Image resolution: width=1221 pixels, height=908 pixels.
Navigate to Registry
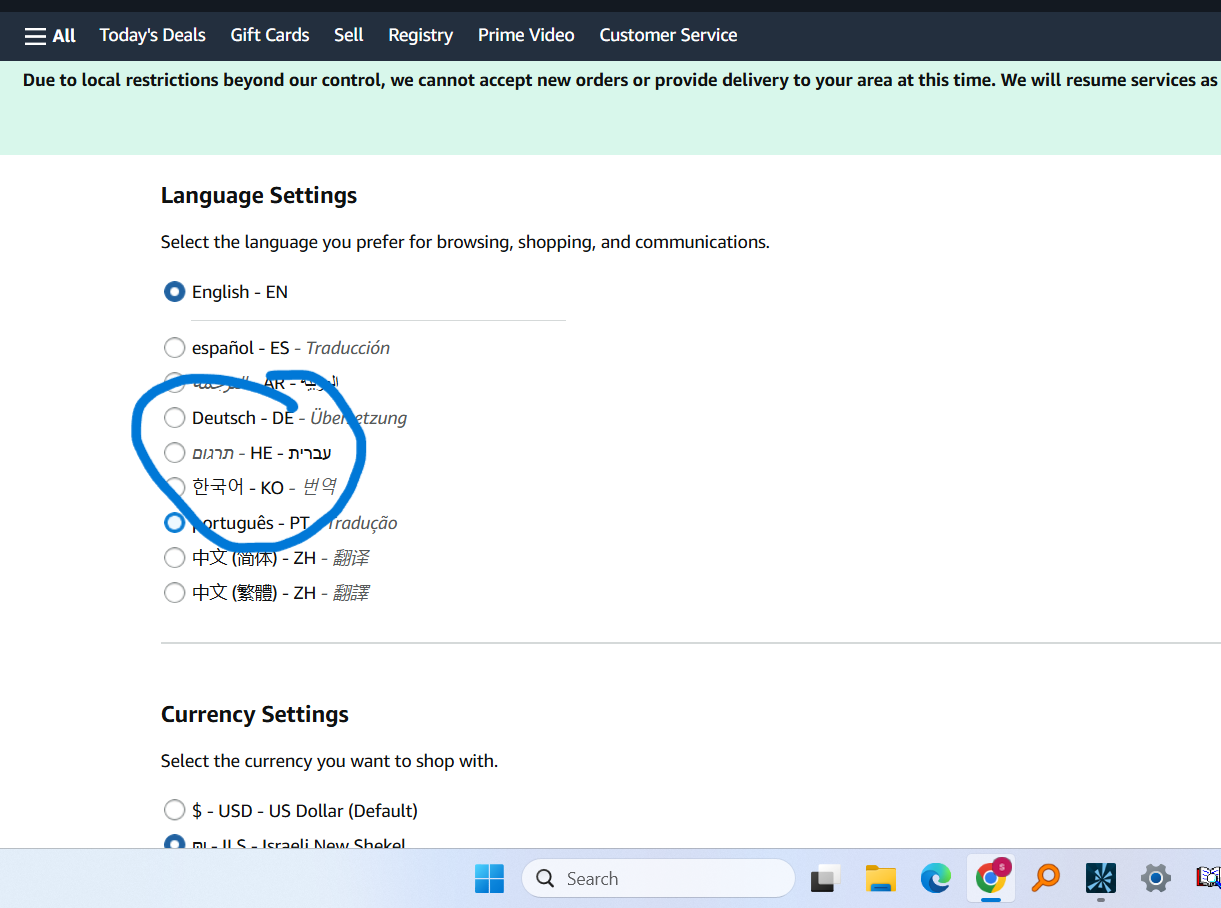coord(421,35)
